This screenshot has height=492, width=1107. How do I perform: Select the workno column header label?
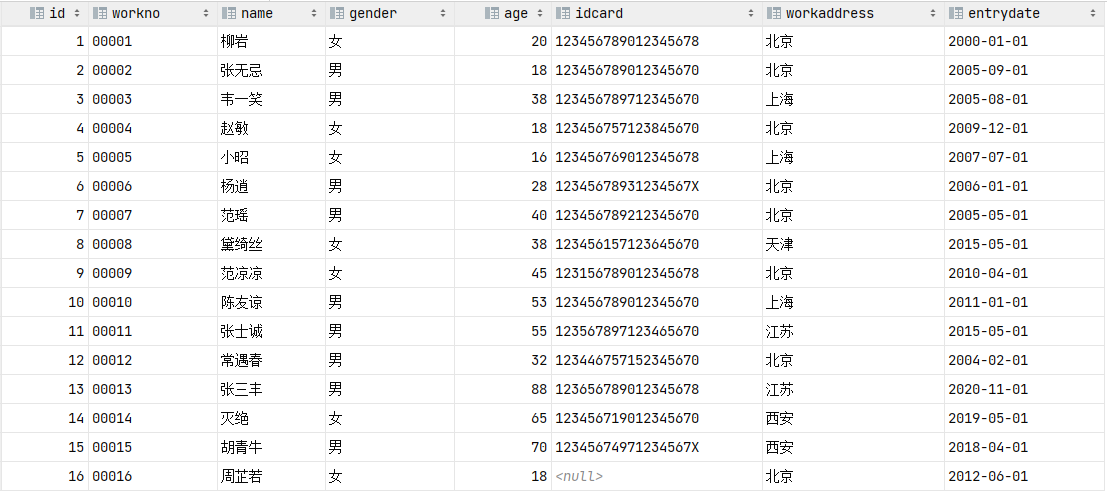pos(136,13)
